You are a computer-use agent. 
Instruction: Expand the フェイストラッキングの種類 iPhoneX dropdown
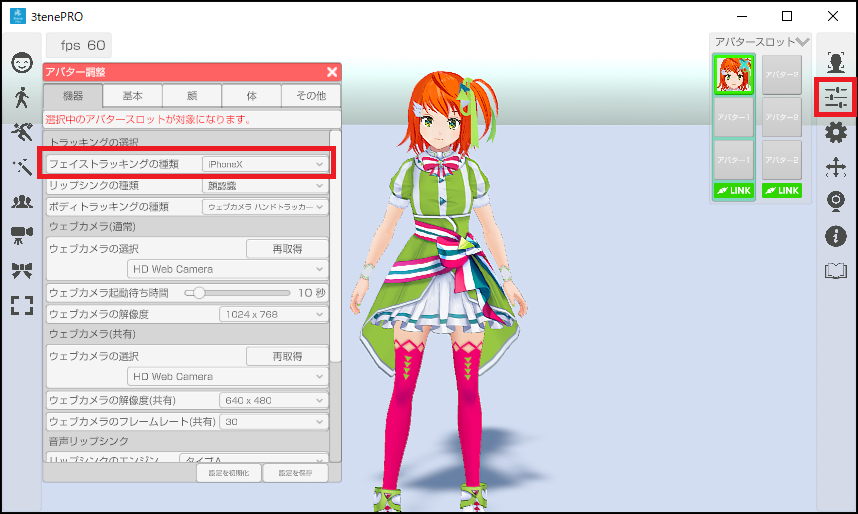pos(265,164)
